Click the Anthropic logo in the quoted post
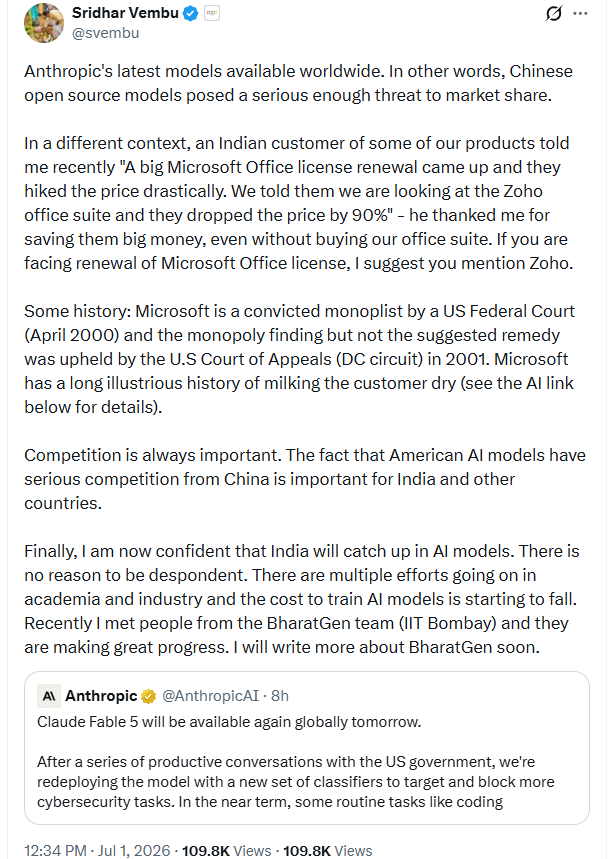Screen dimensions: 614x859 [48, 696]
